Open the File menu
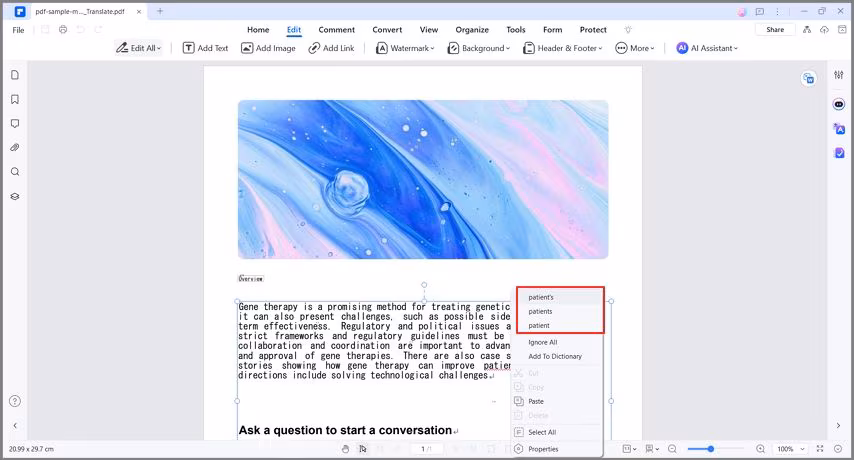The height and width of the screenshot is (460, 854). pyautogui.click(x=19, y=30)
